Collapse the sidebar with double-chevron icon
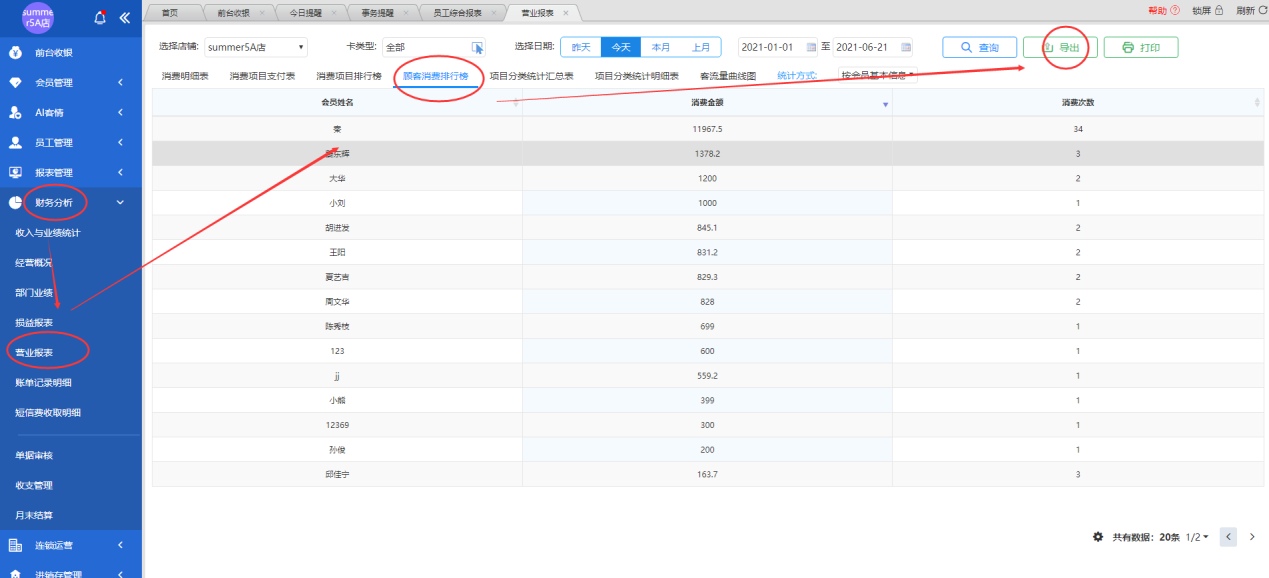 (125, 17)
